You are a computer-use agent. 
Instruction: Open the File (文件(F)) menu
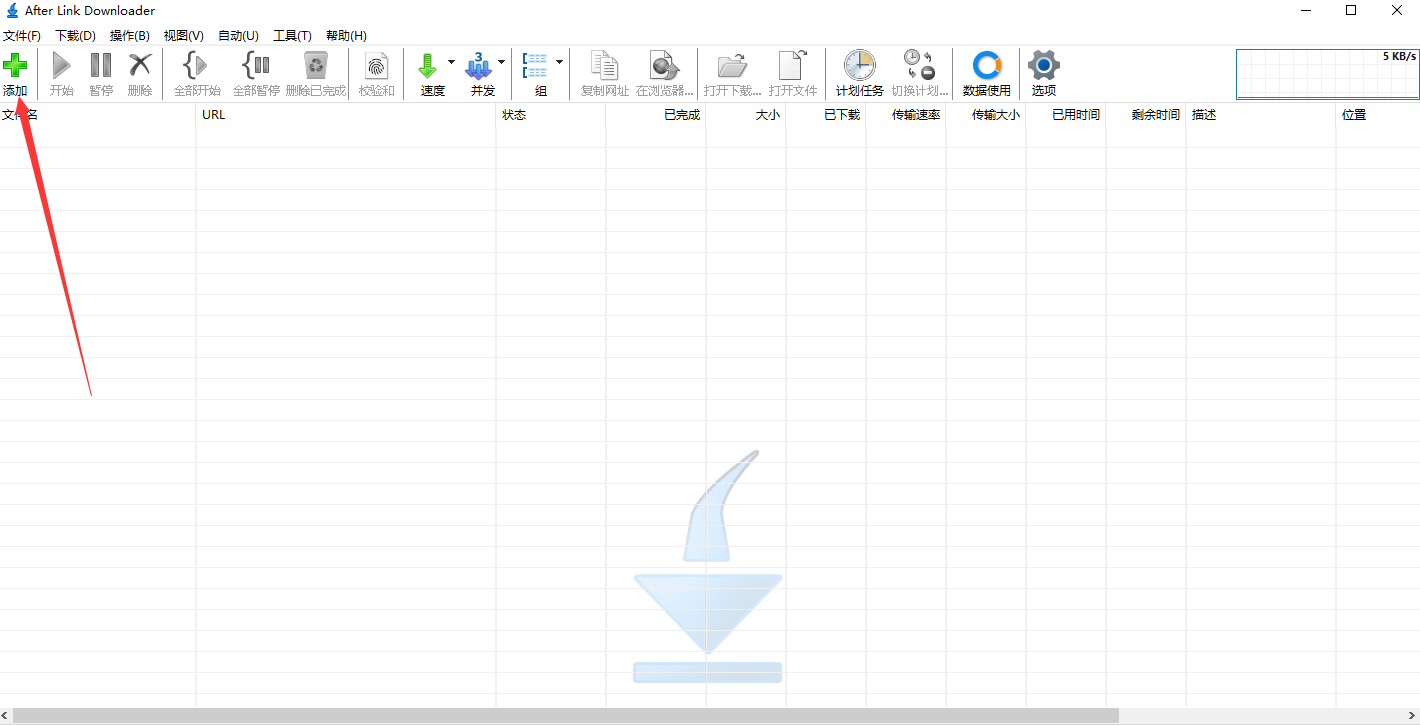coord(22,36)
